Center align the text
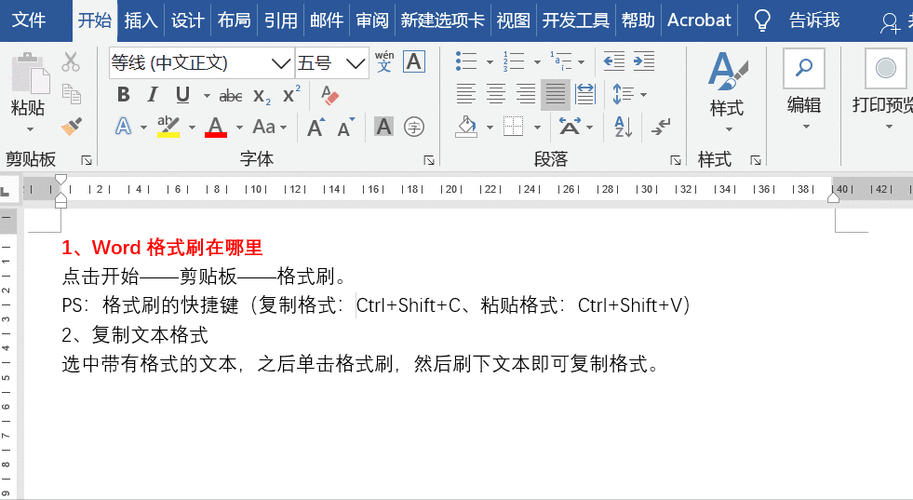 pyautogui.click(x=496, y=94)
